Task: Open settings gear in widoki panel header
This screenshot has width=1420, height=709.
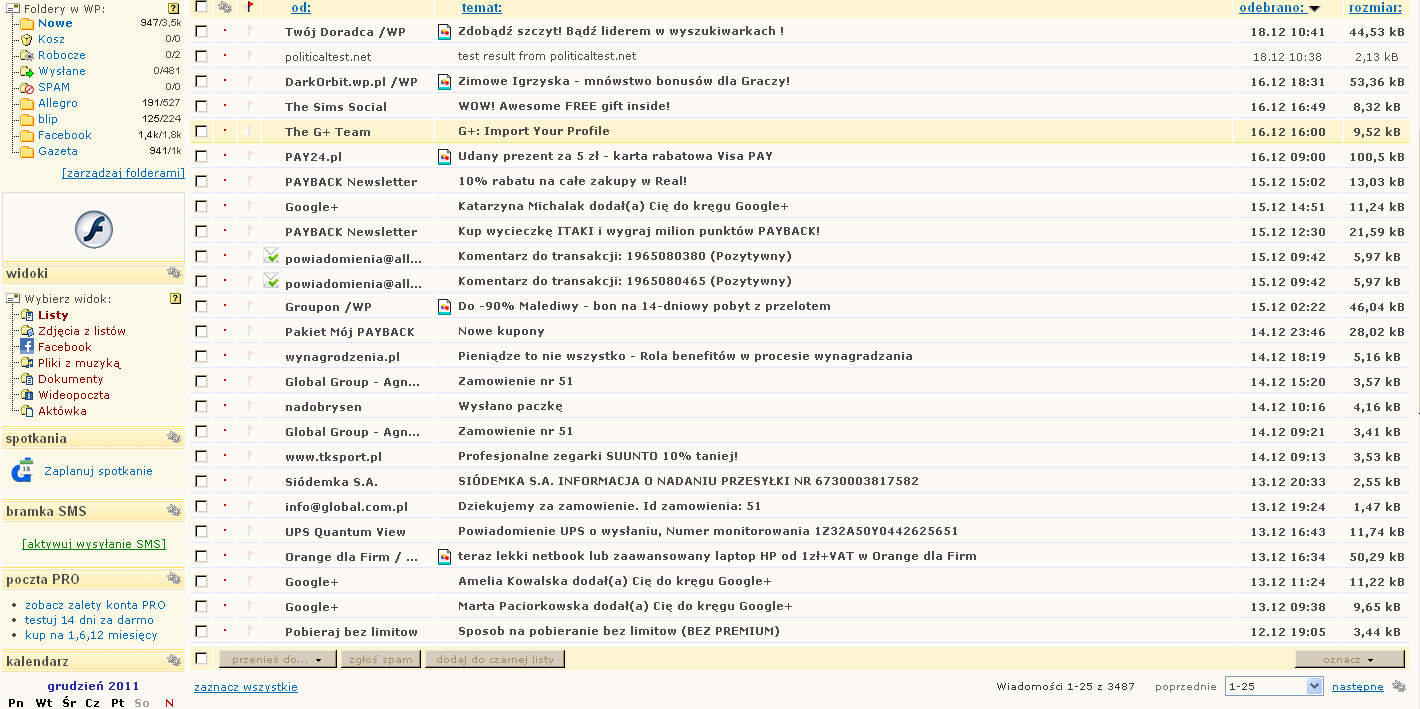Action: pos(174,273)
